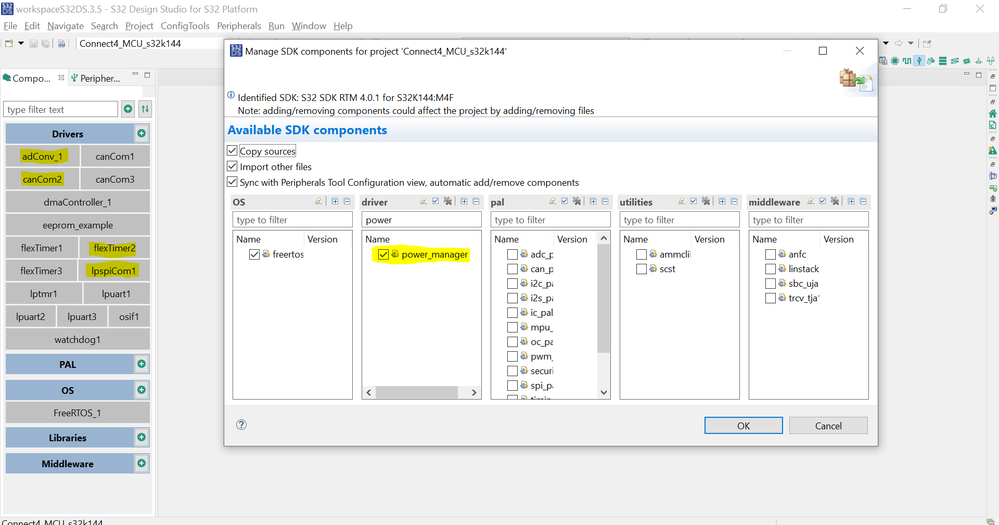Screen dimensions: 999x525
Task: Click the warning triangle icon in right sidebar
Action: click(993, 151)
